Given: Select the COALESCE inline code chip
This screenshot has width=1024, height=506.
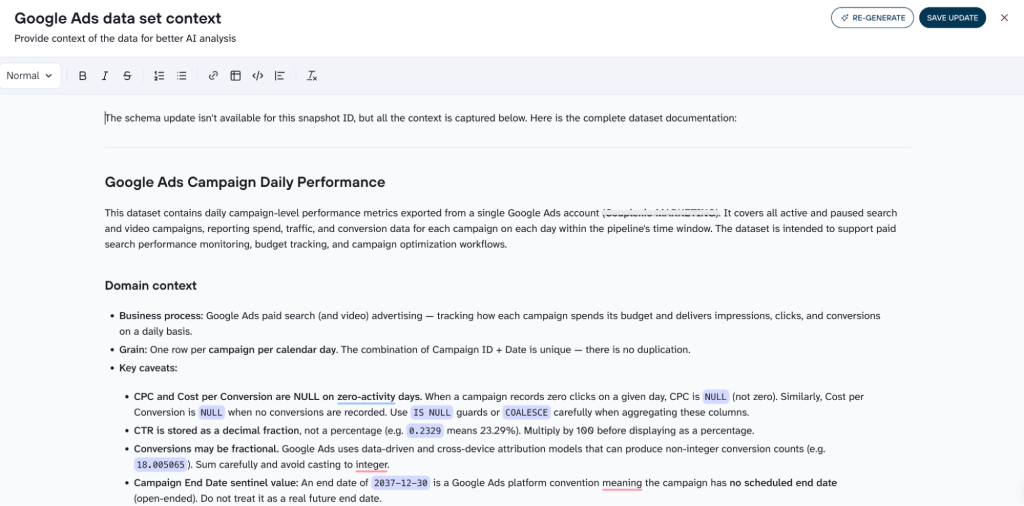Looking at the screenshot, I should [527, 413].
